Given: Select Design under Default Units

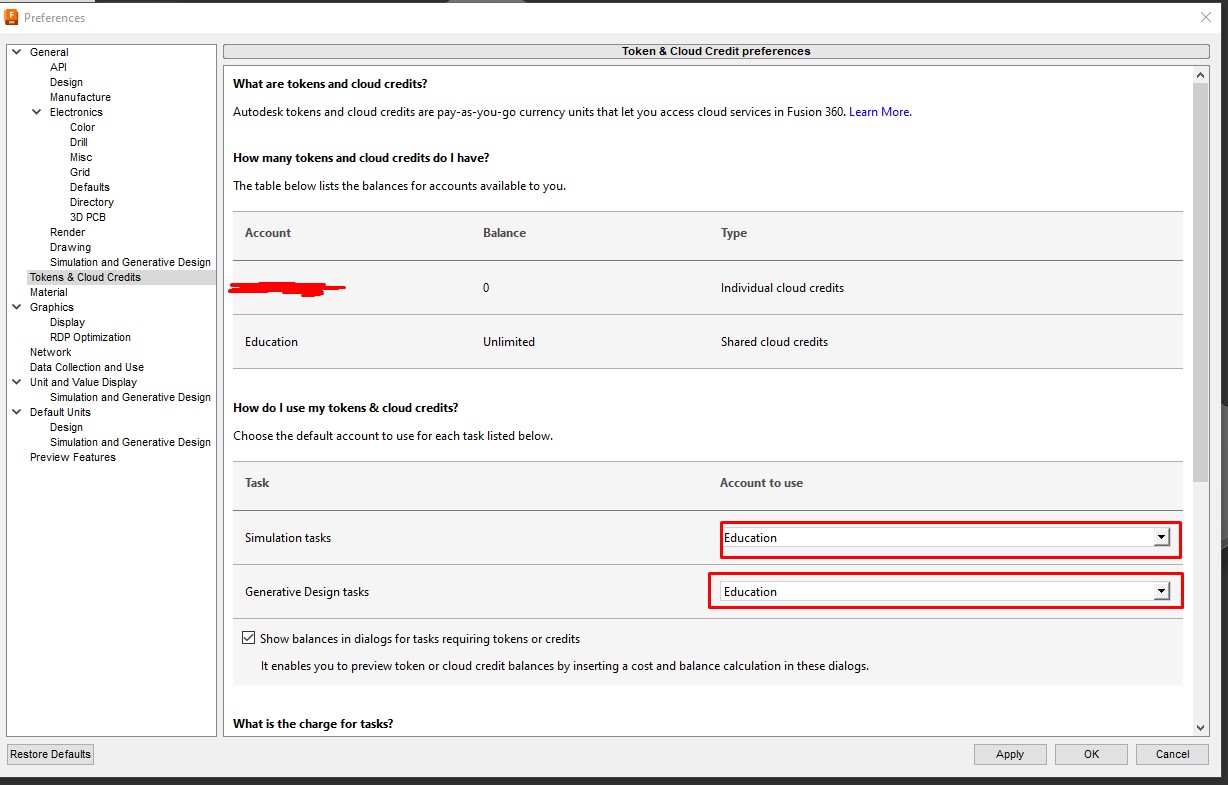Looking at the screenshot, I should pos(66,427).
